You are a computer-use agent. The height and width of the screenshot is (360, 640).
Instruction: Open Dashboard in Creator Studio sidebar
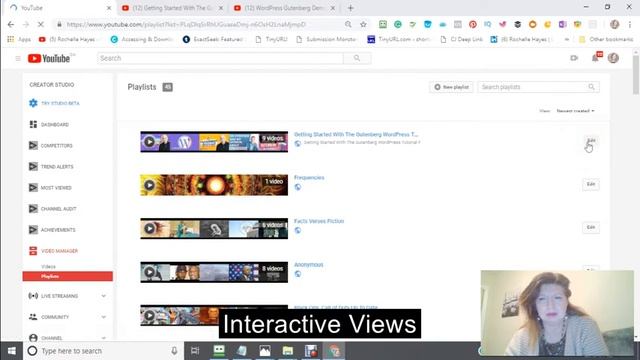(x=54, y=124)
